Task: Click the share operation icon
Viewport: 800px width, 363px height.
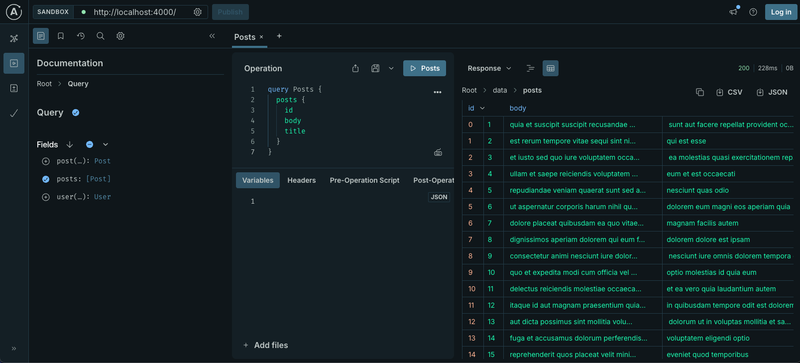Action: tap(356, 68)
